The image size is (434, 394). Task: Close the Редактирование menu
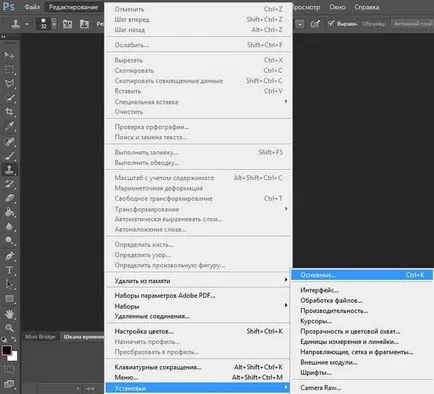tap(73, 7)
